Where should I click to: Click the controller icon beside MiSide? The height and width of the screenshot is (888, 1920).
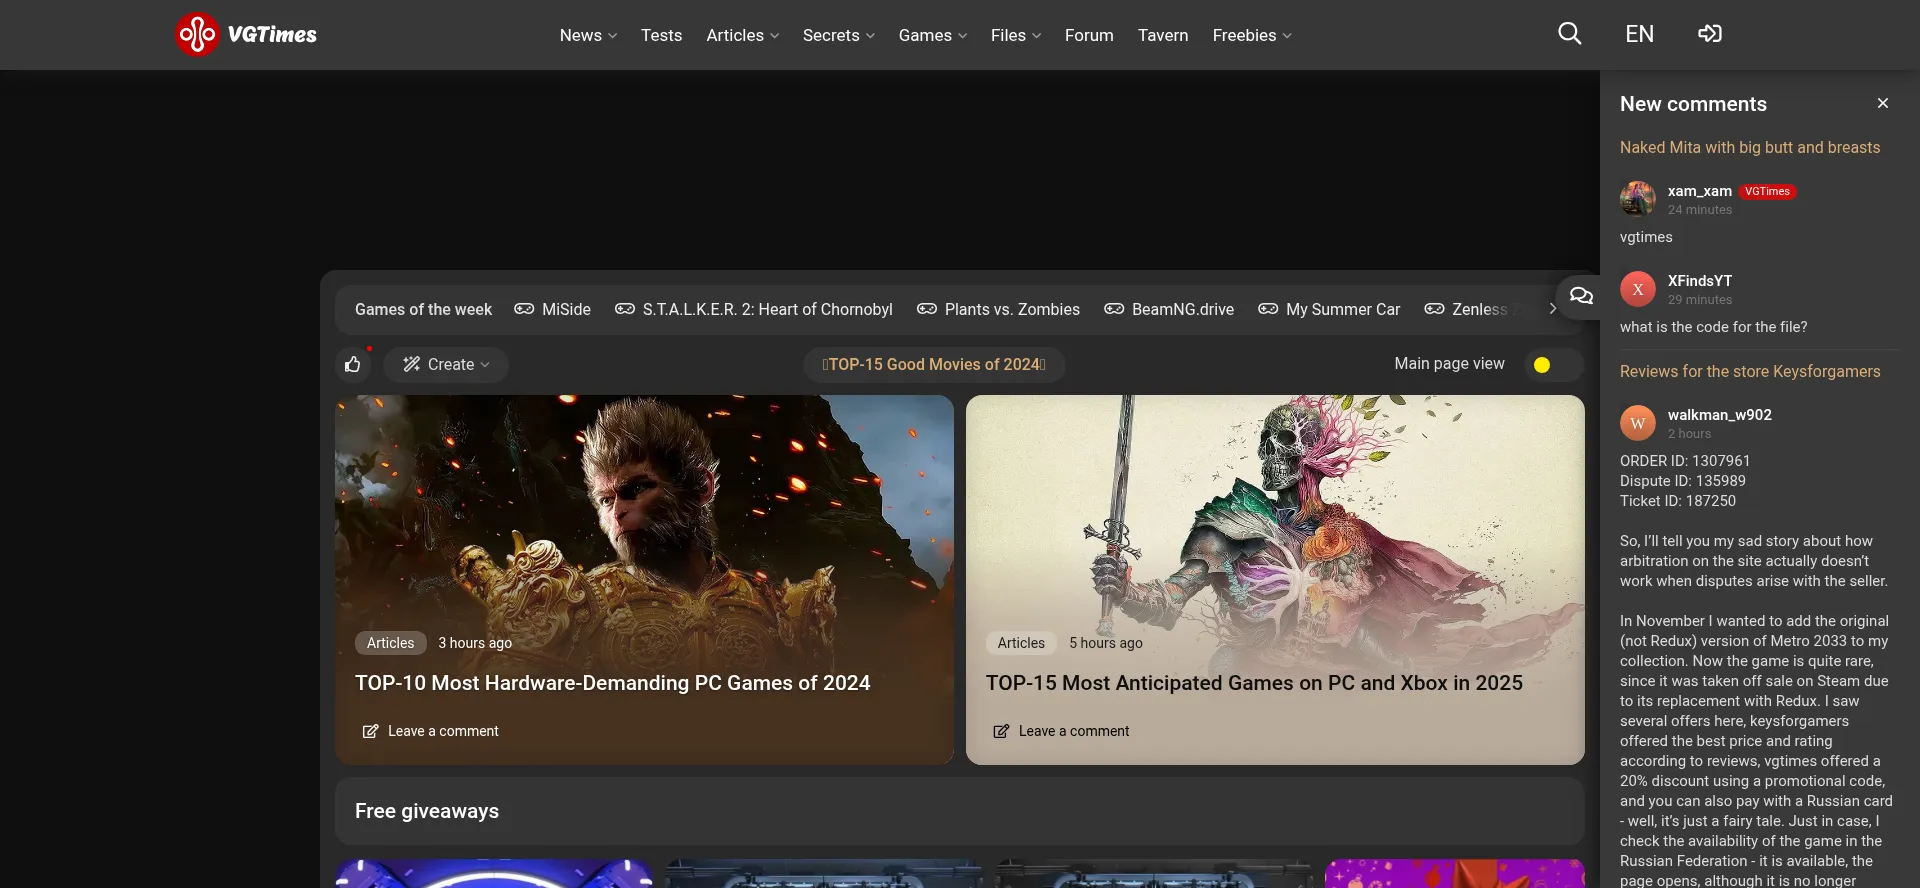[x=524, y=309]
